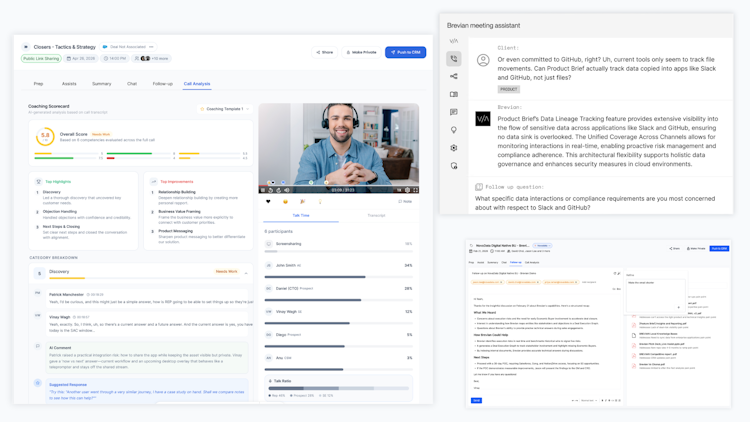Switch to the Assists tab
750x422 pixels.
(69, 84)
